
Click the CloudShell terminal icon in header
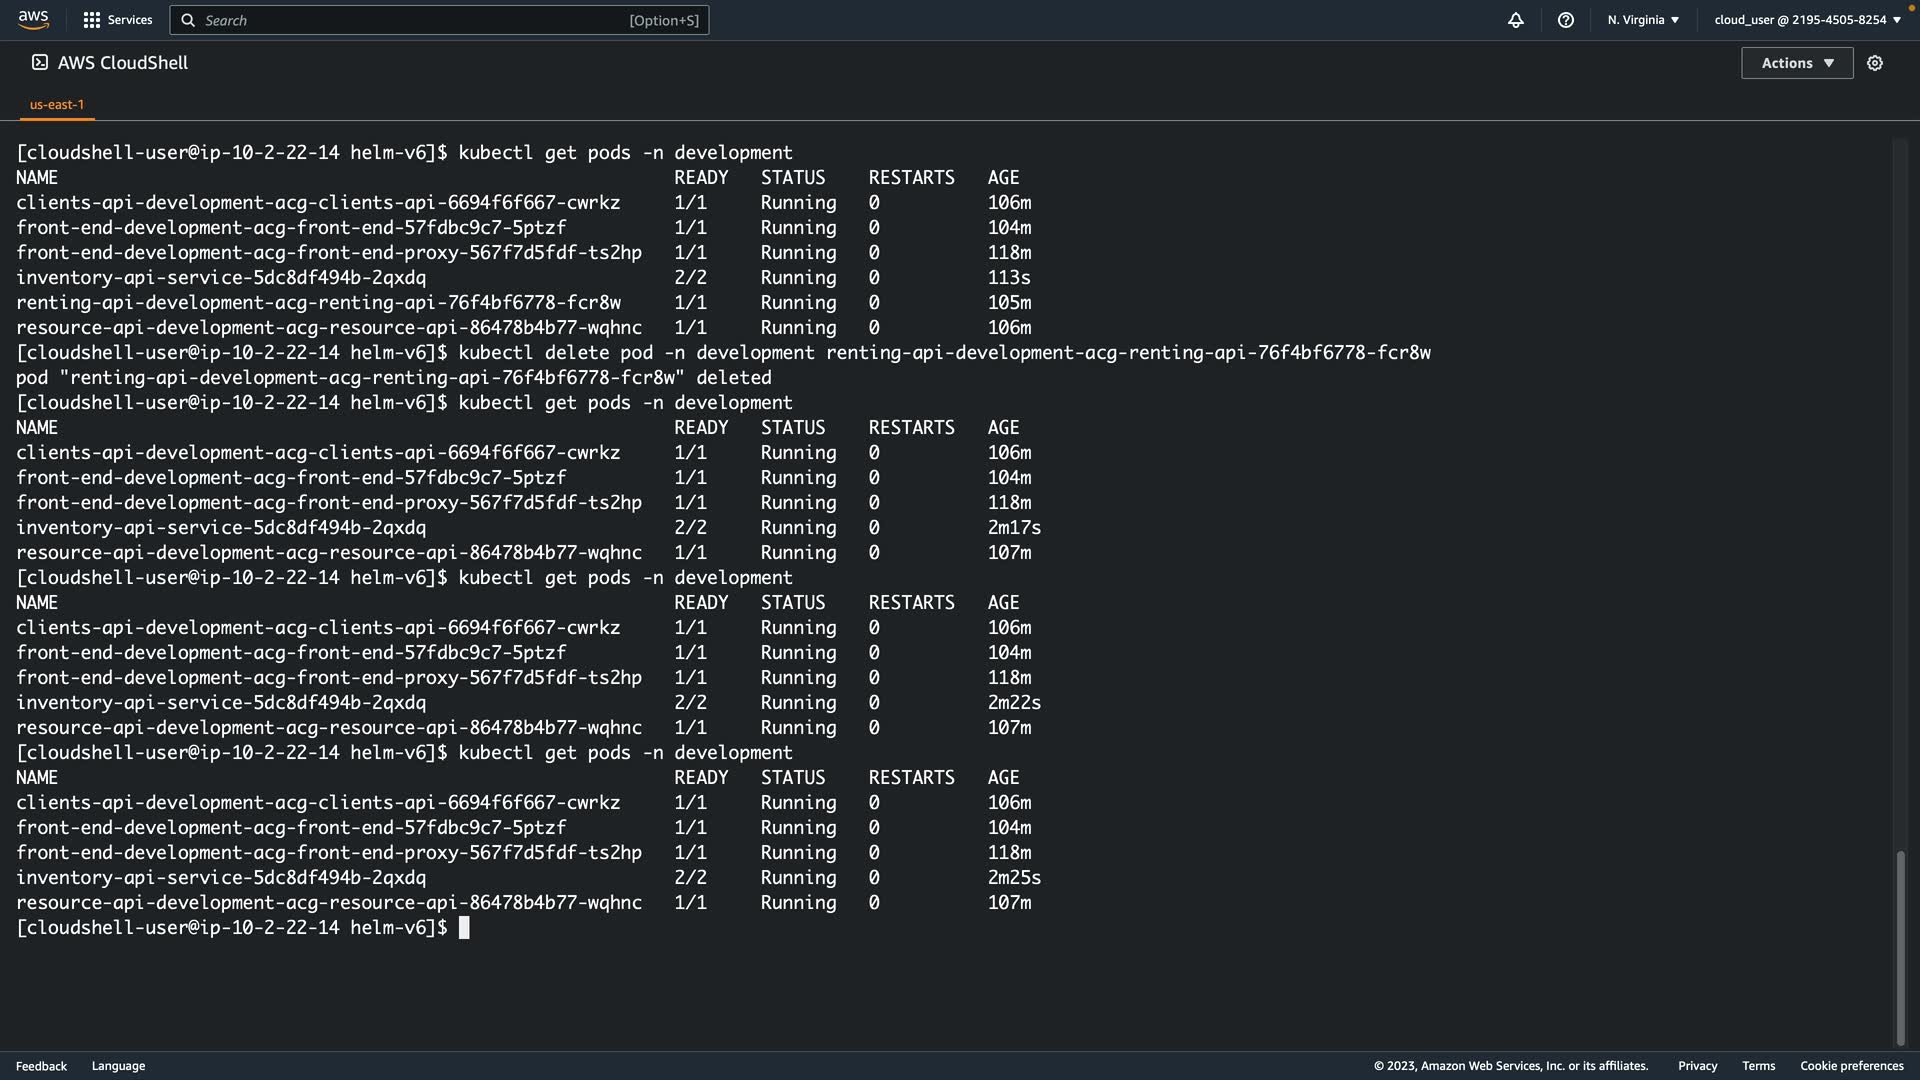[40, 62]
